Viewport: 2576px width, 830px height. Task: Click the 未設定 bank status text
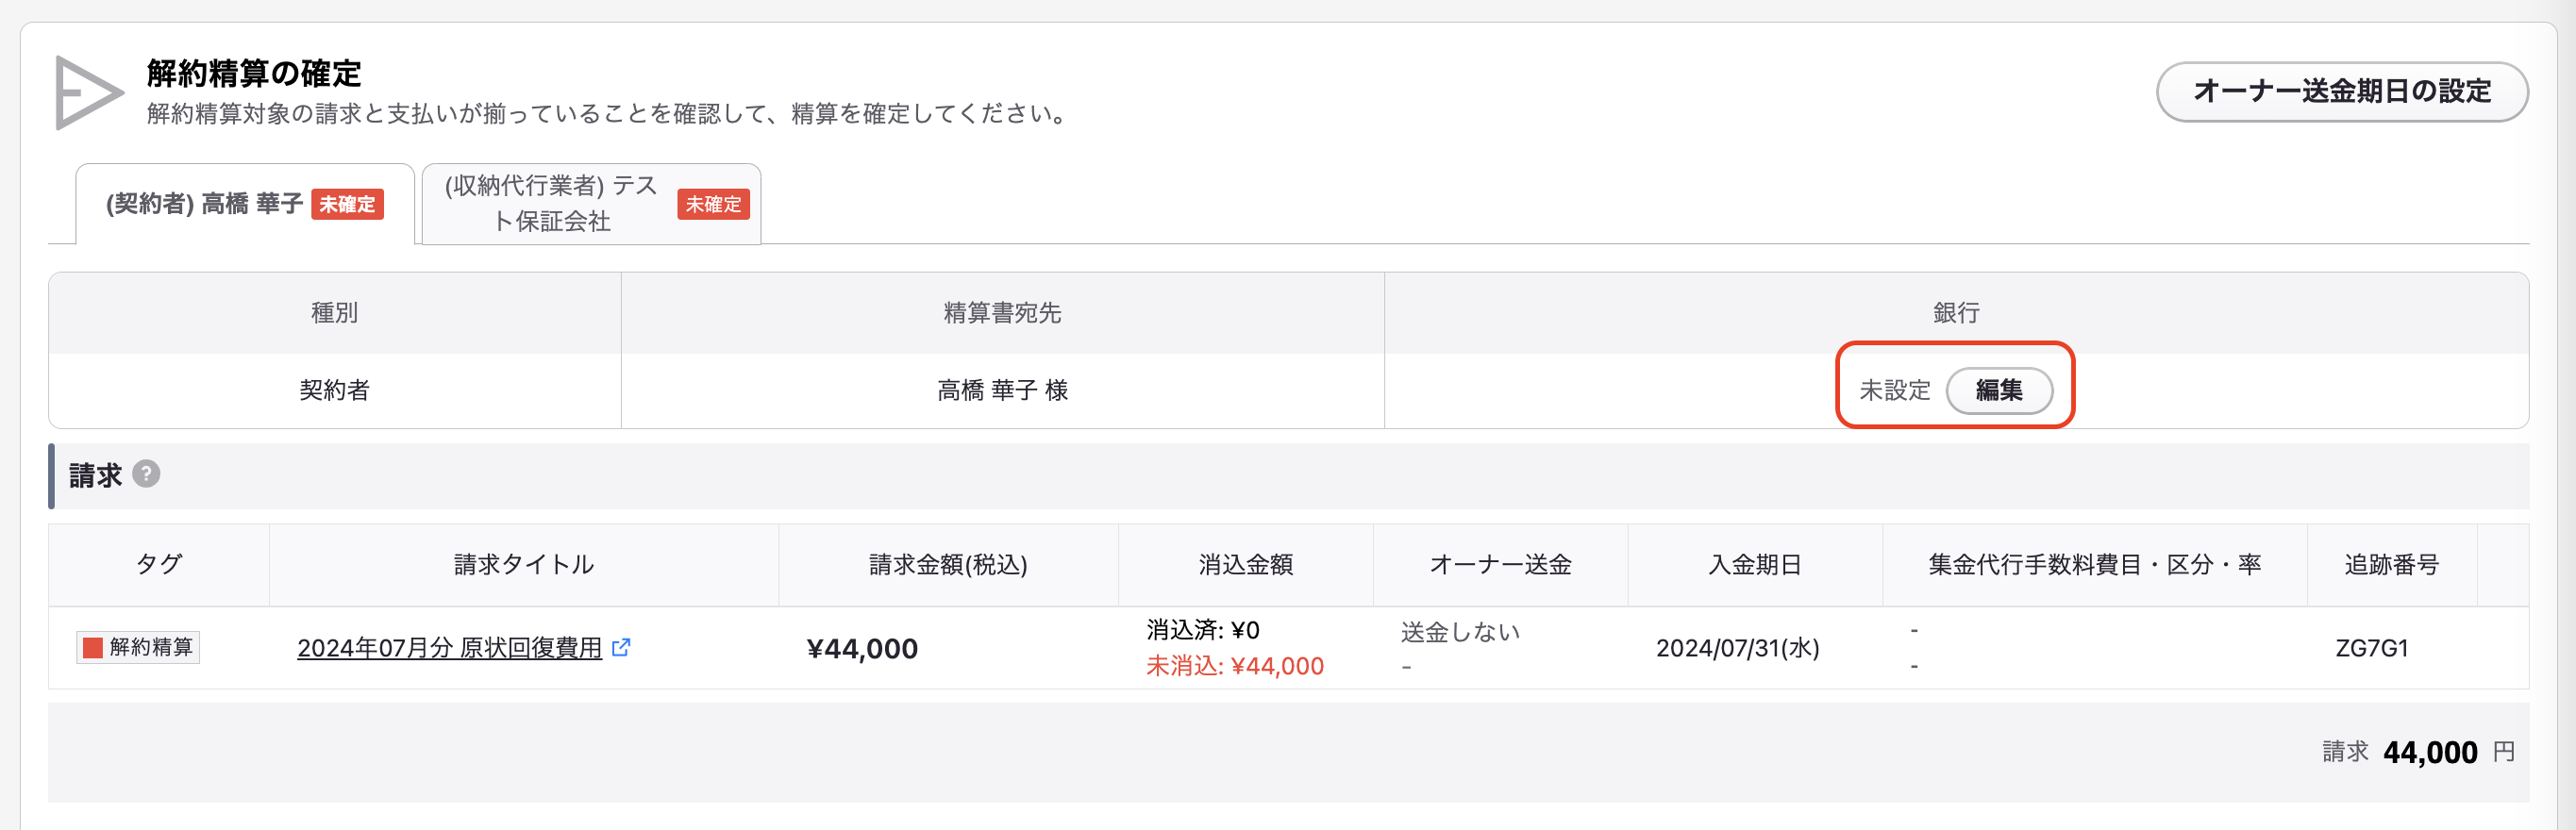(1894, 390)
